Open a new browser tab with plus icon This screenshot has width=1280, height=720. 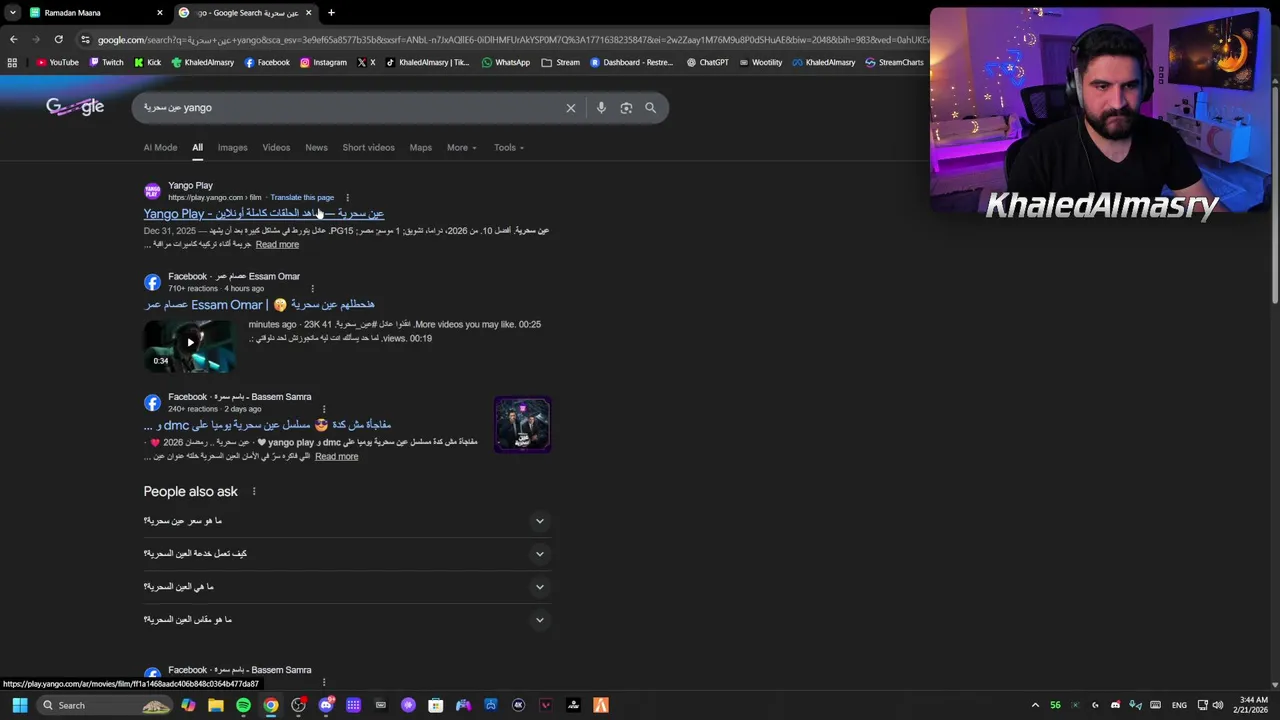pos(331,13)
